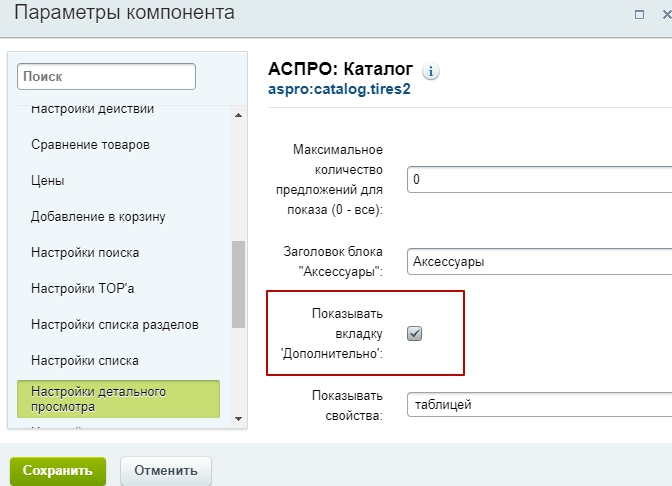
Task: Open Настройки списка section
Action: tap(85, 360)
